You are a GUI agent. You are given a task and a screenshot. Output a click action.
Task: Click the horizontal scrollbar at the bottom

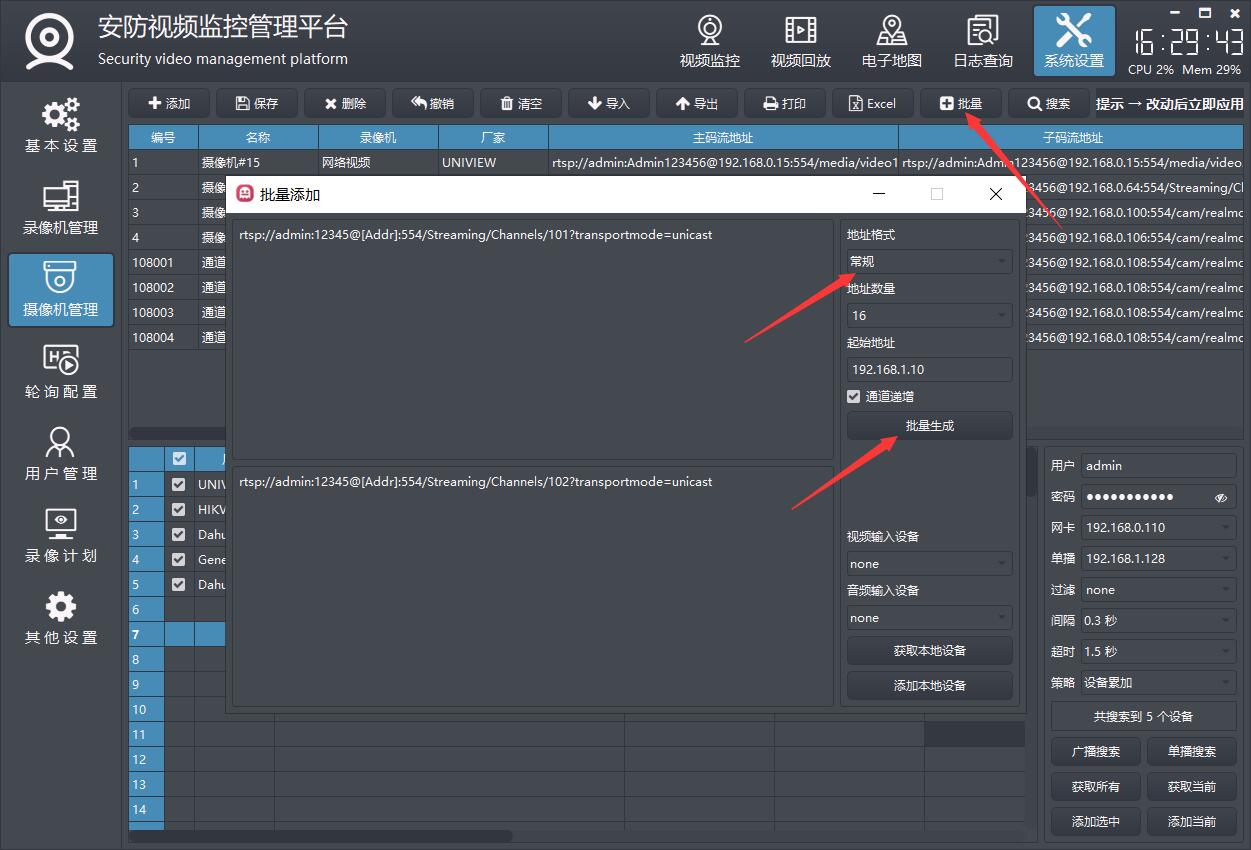[320, 835]
